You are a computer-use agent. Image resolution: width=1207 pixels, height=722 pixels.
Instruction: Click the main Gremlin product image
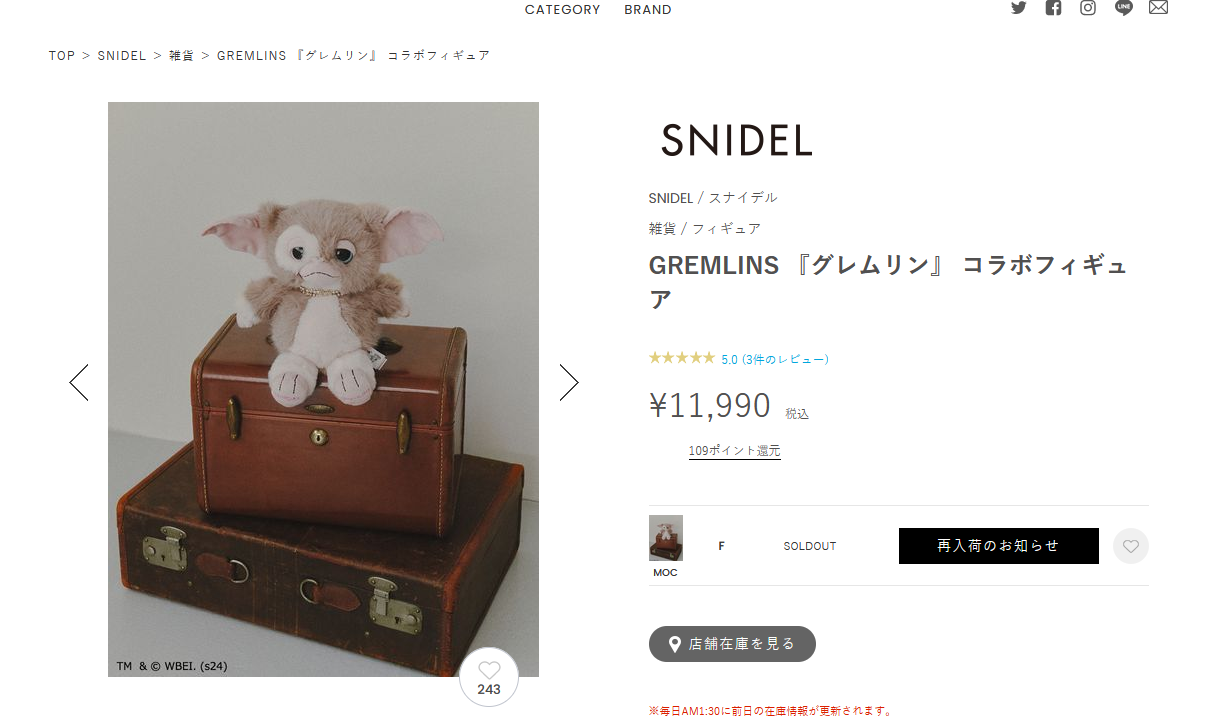click(x=323, y=389)
